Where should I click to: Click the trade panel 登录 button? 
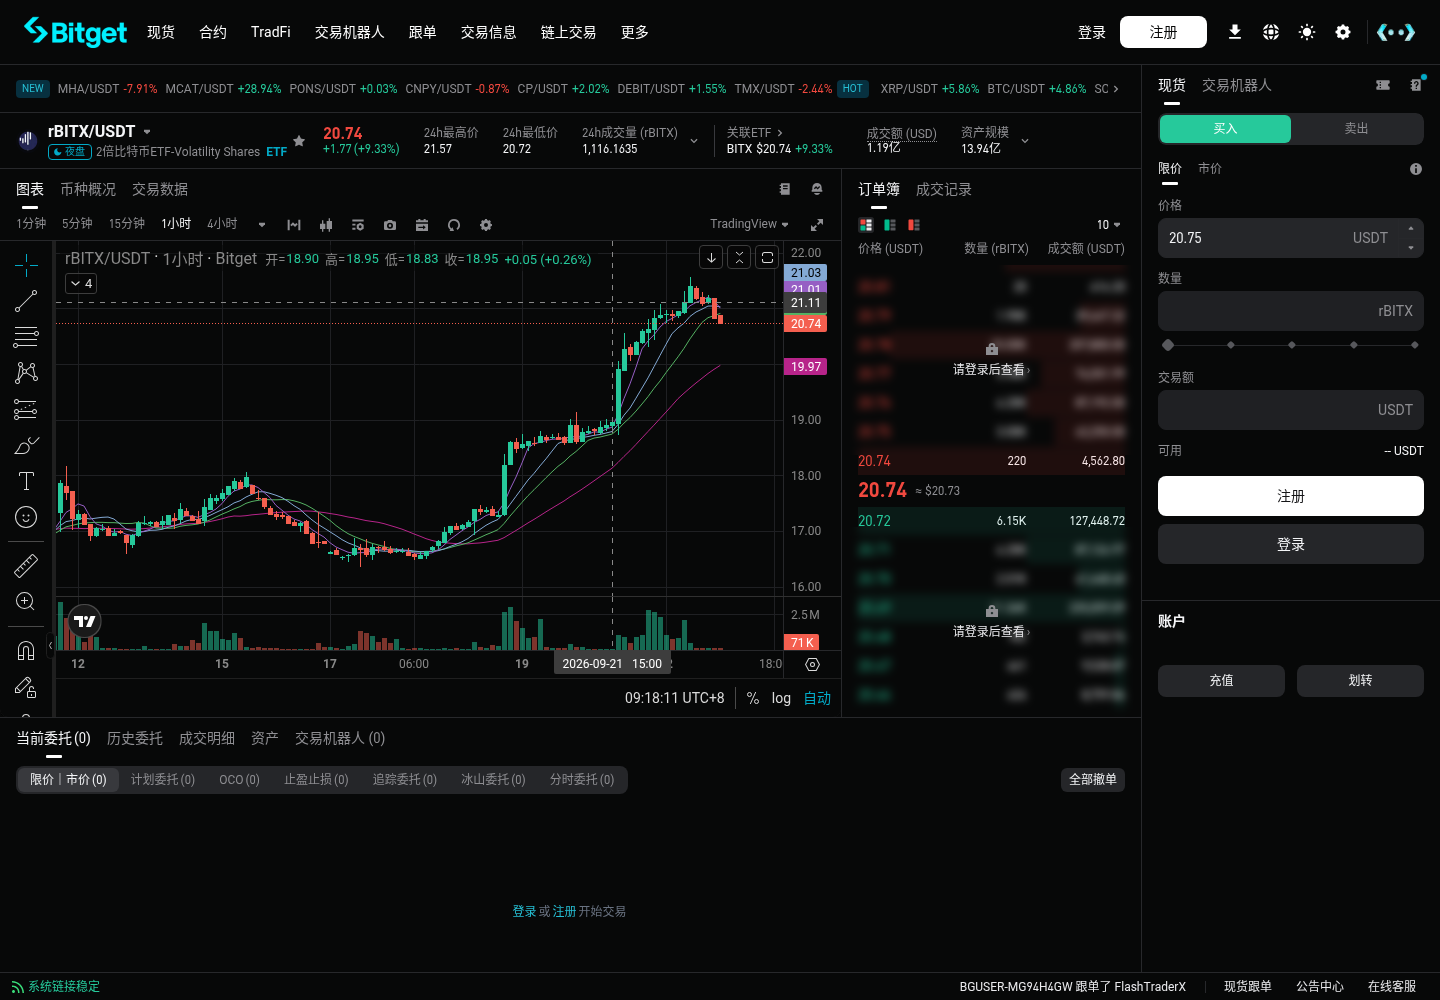point(1291,544)
